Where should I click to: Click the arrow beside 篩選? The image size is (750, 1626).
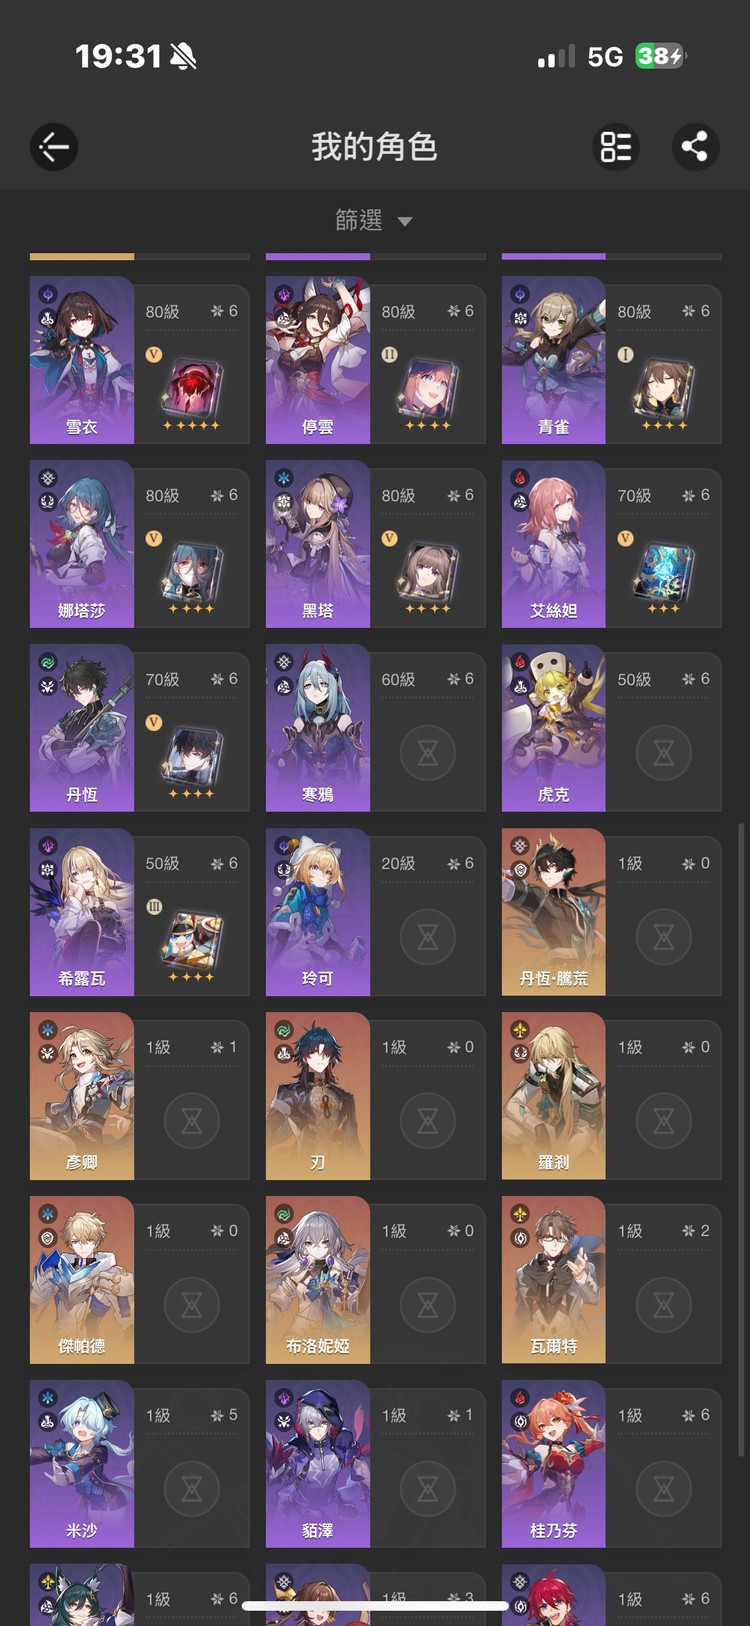point(405,221)
